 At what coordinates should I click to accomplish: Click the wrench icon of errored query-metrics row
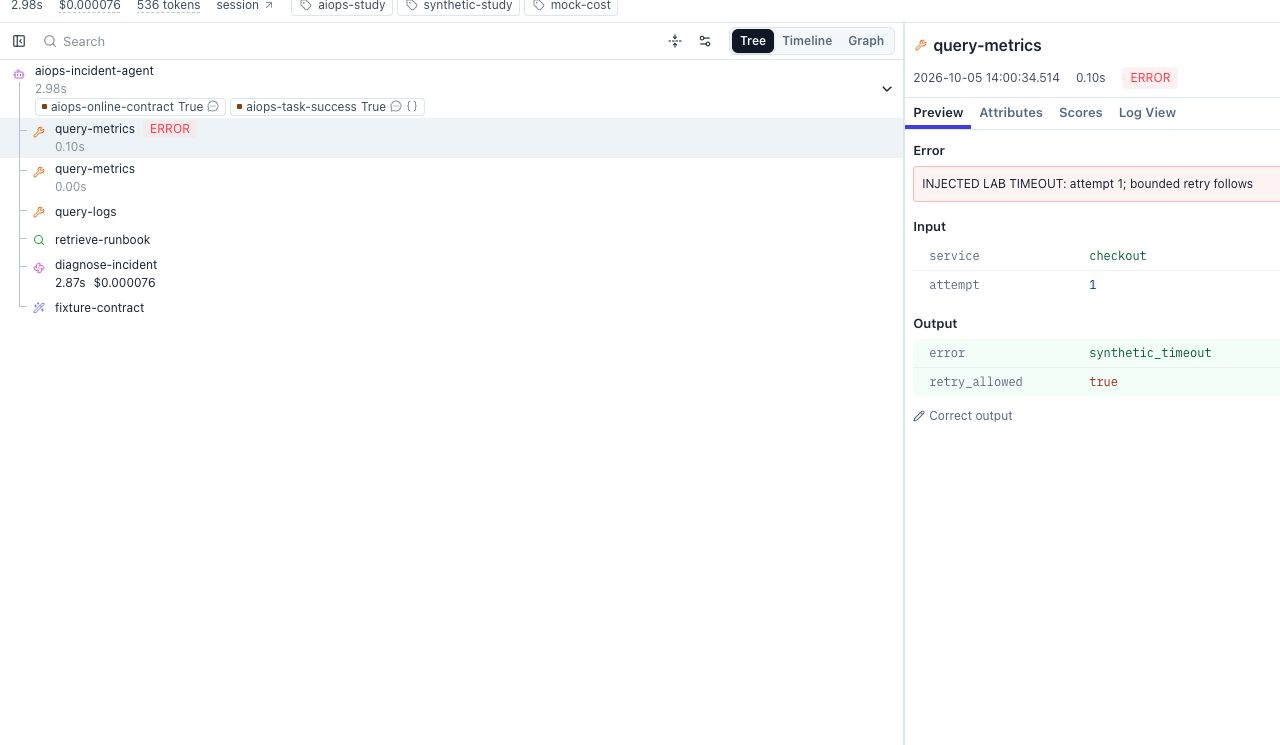[39, 132]
